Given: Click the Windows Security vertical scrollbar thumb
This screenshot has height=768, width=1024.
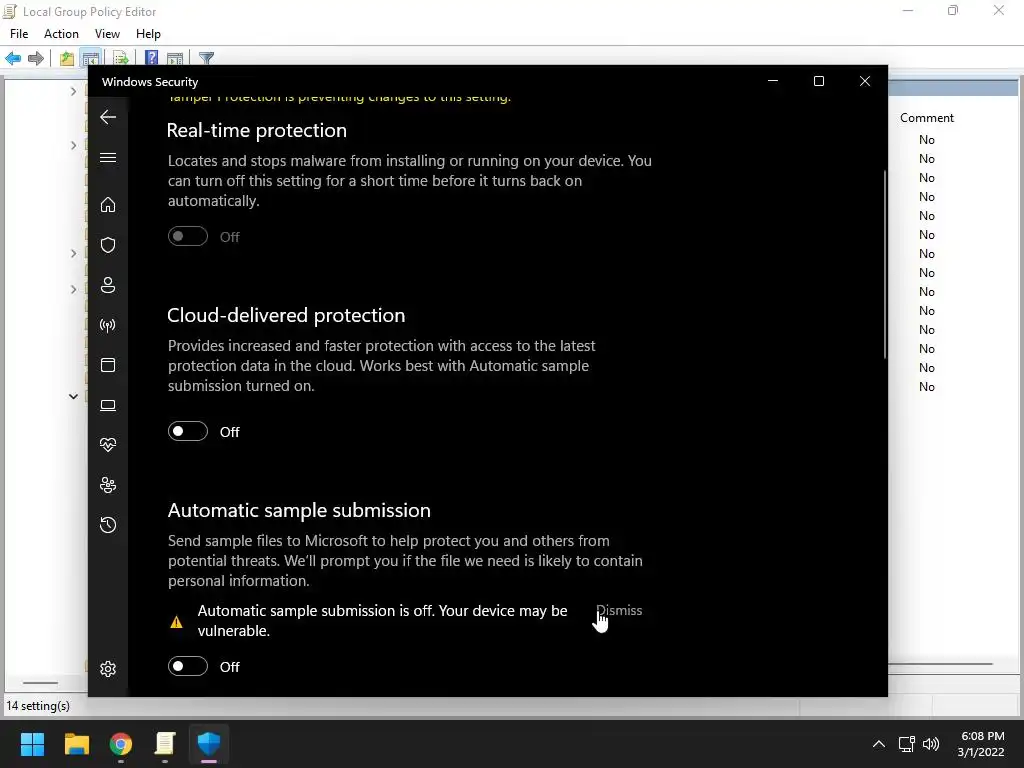Looking at the screenshot, I should click(x=885, y=264).
